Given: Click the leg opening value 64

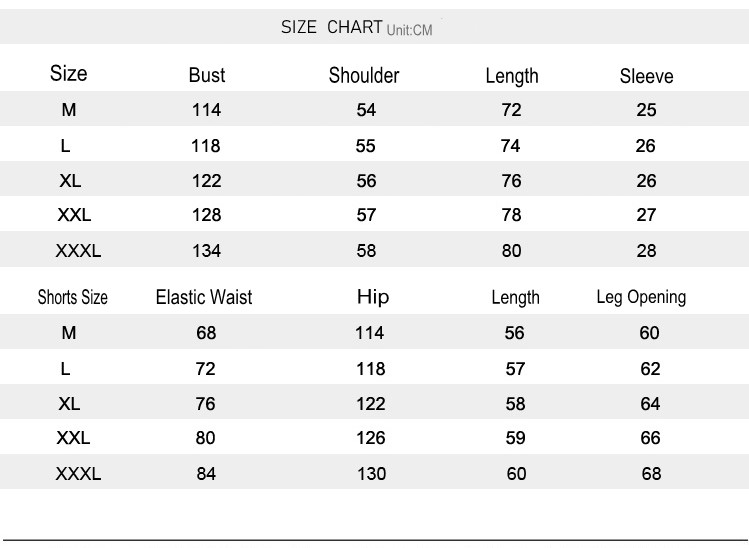Looking at the screenshot, I should click(650, 404).
